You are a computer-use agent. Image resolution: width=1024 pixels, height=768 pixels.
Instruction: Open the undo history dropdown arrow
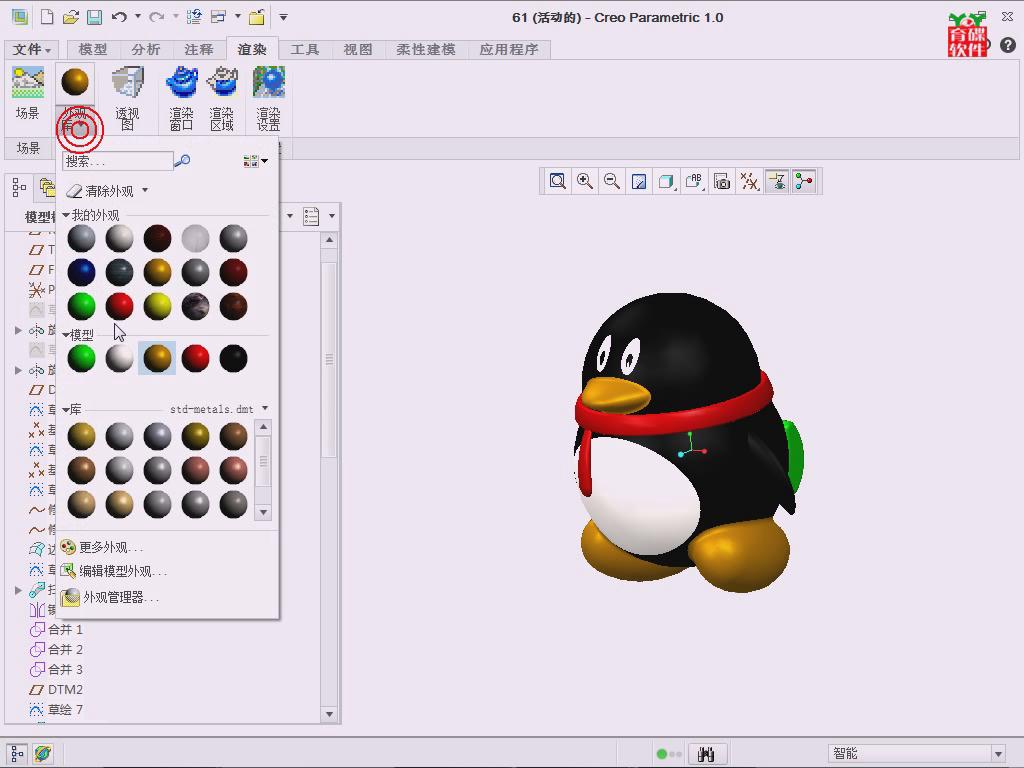click(x=138, y=16)
